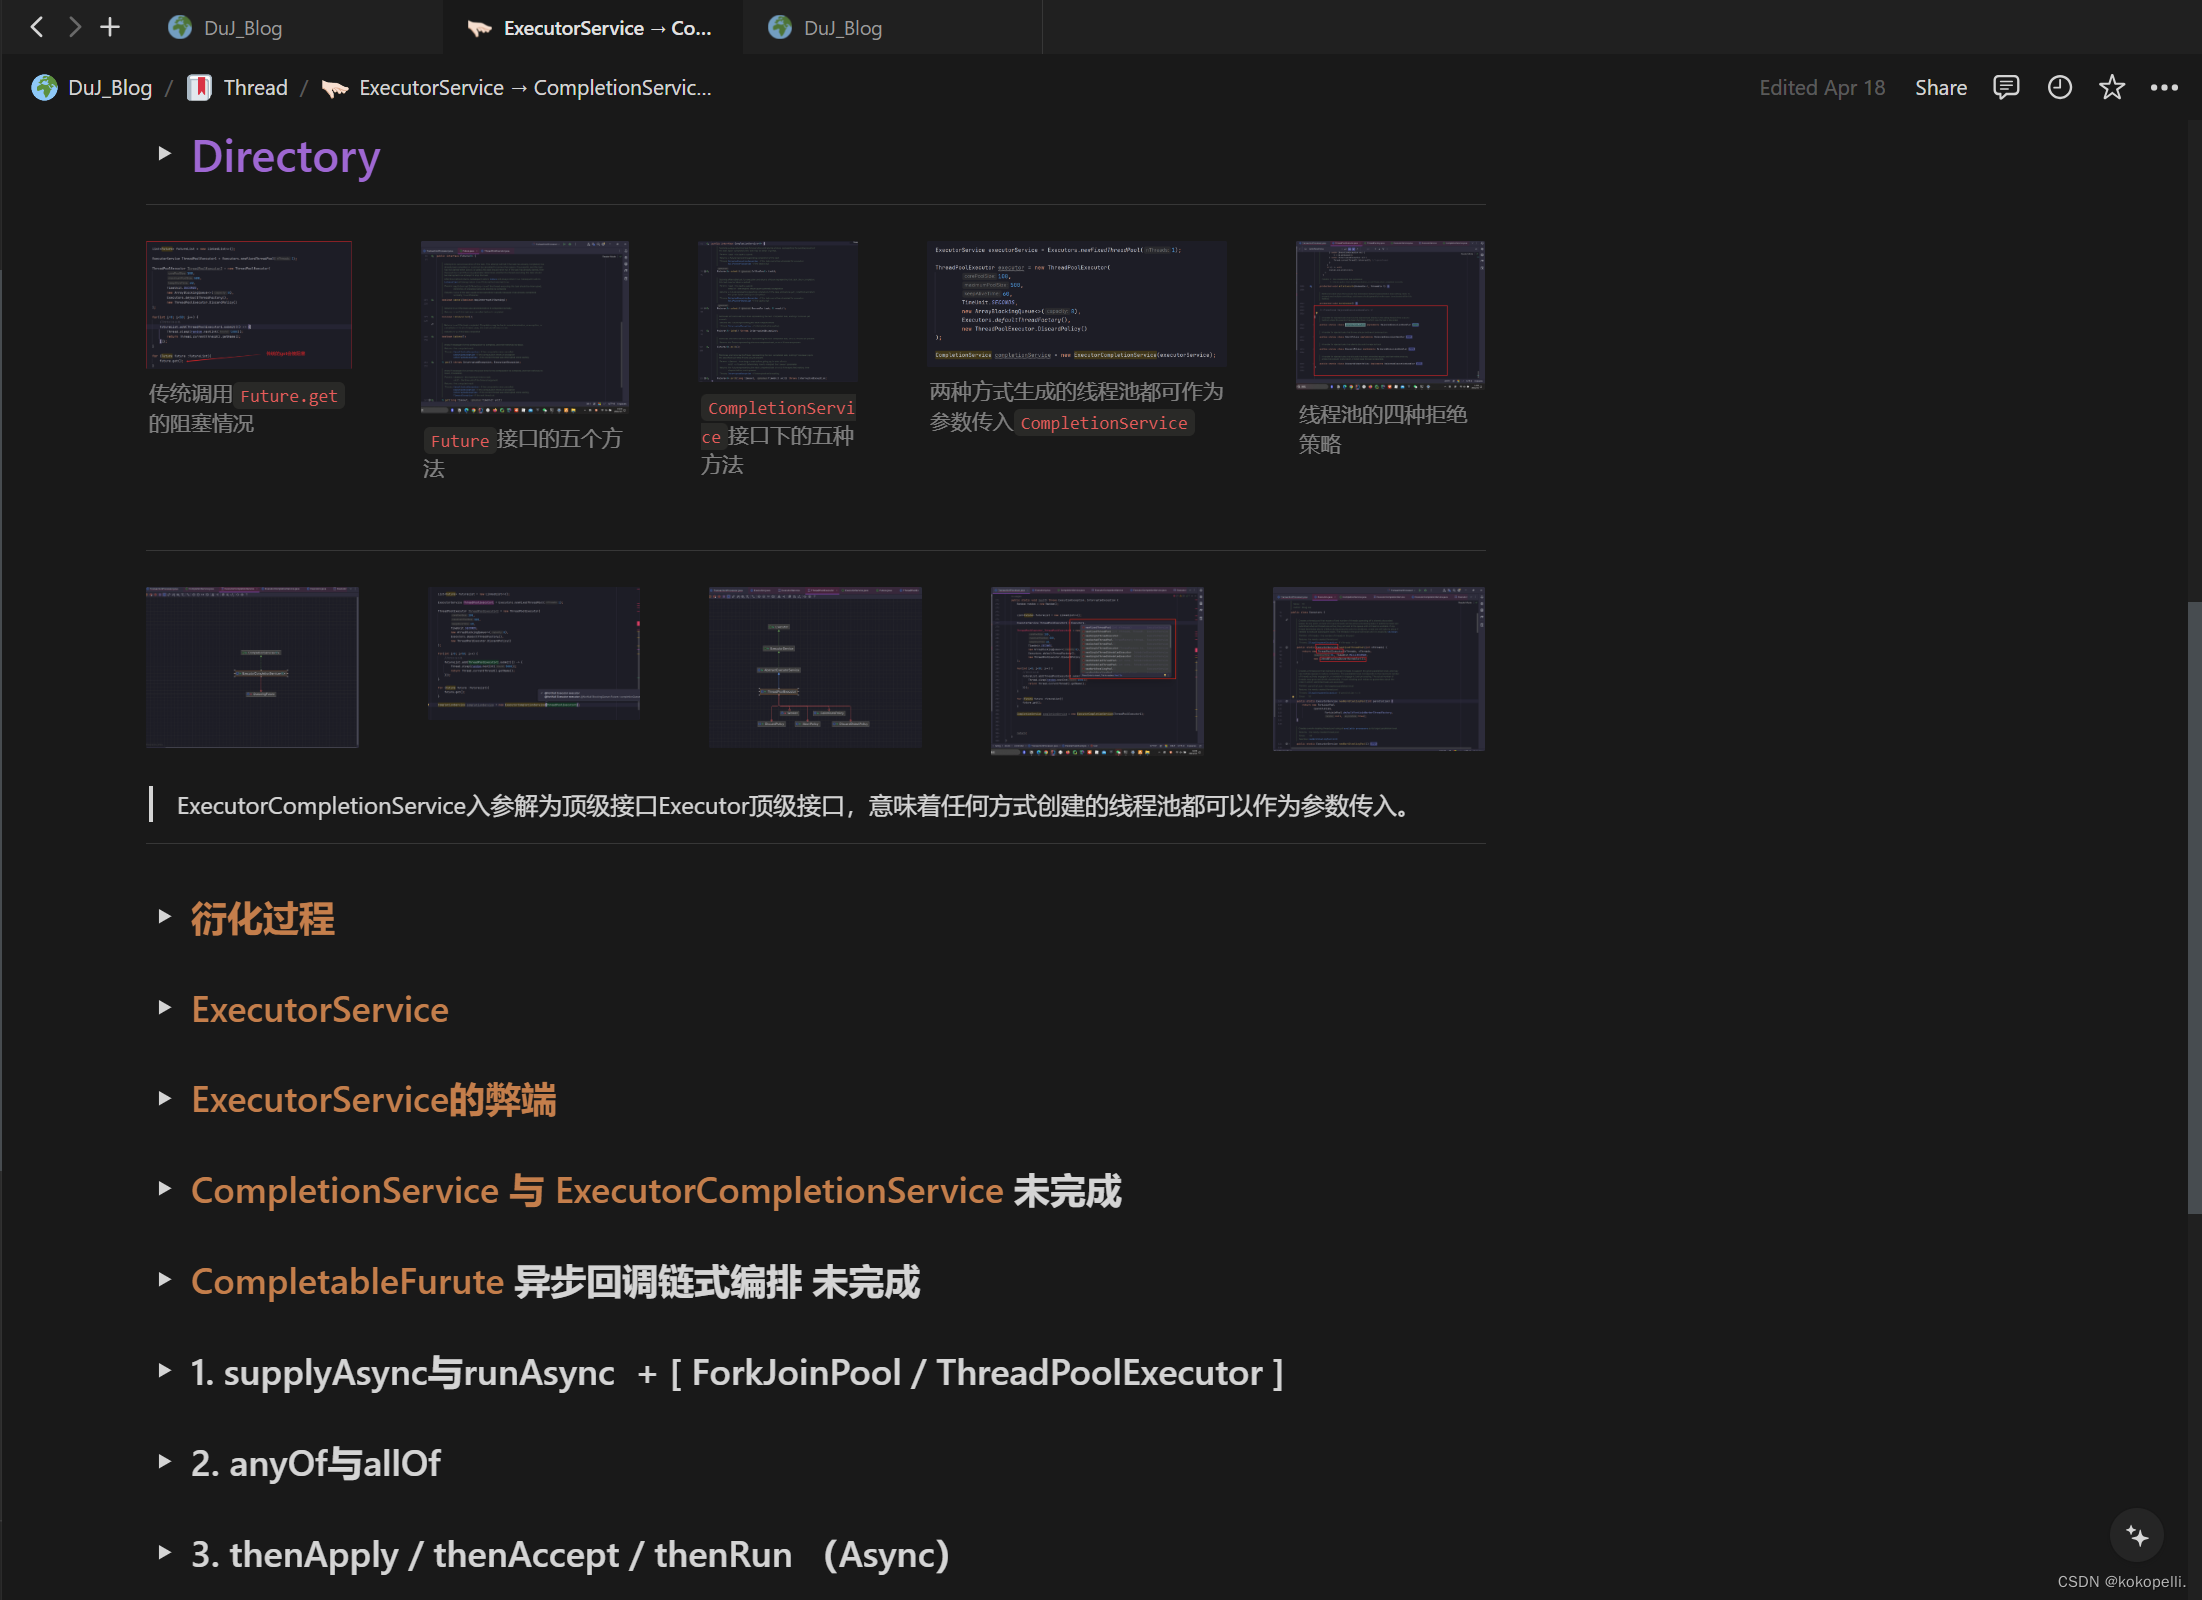Expand the 衍化过程 section
The height and width of the screenshot is (1600, 2202).
(166, 917)
